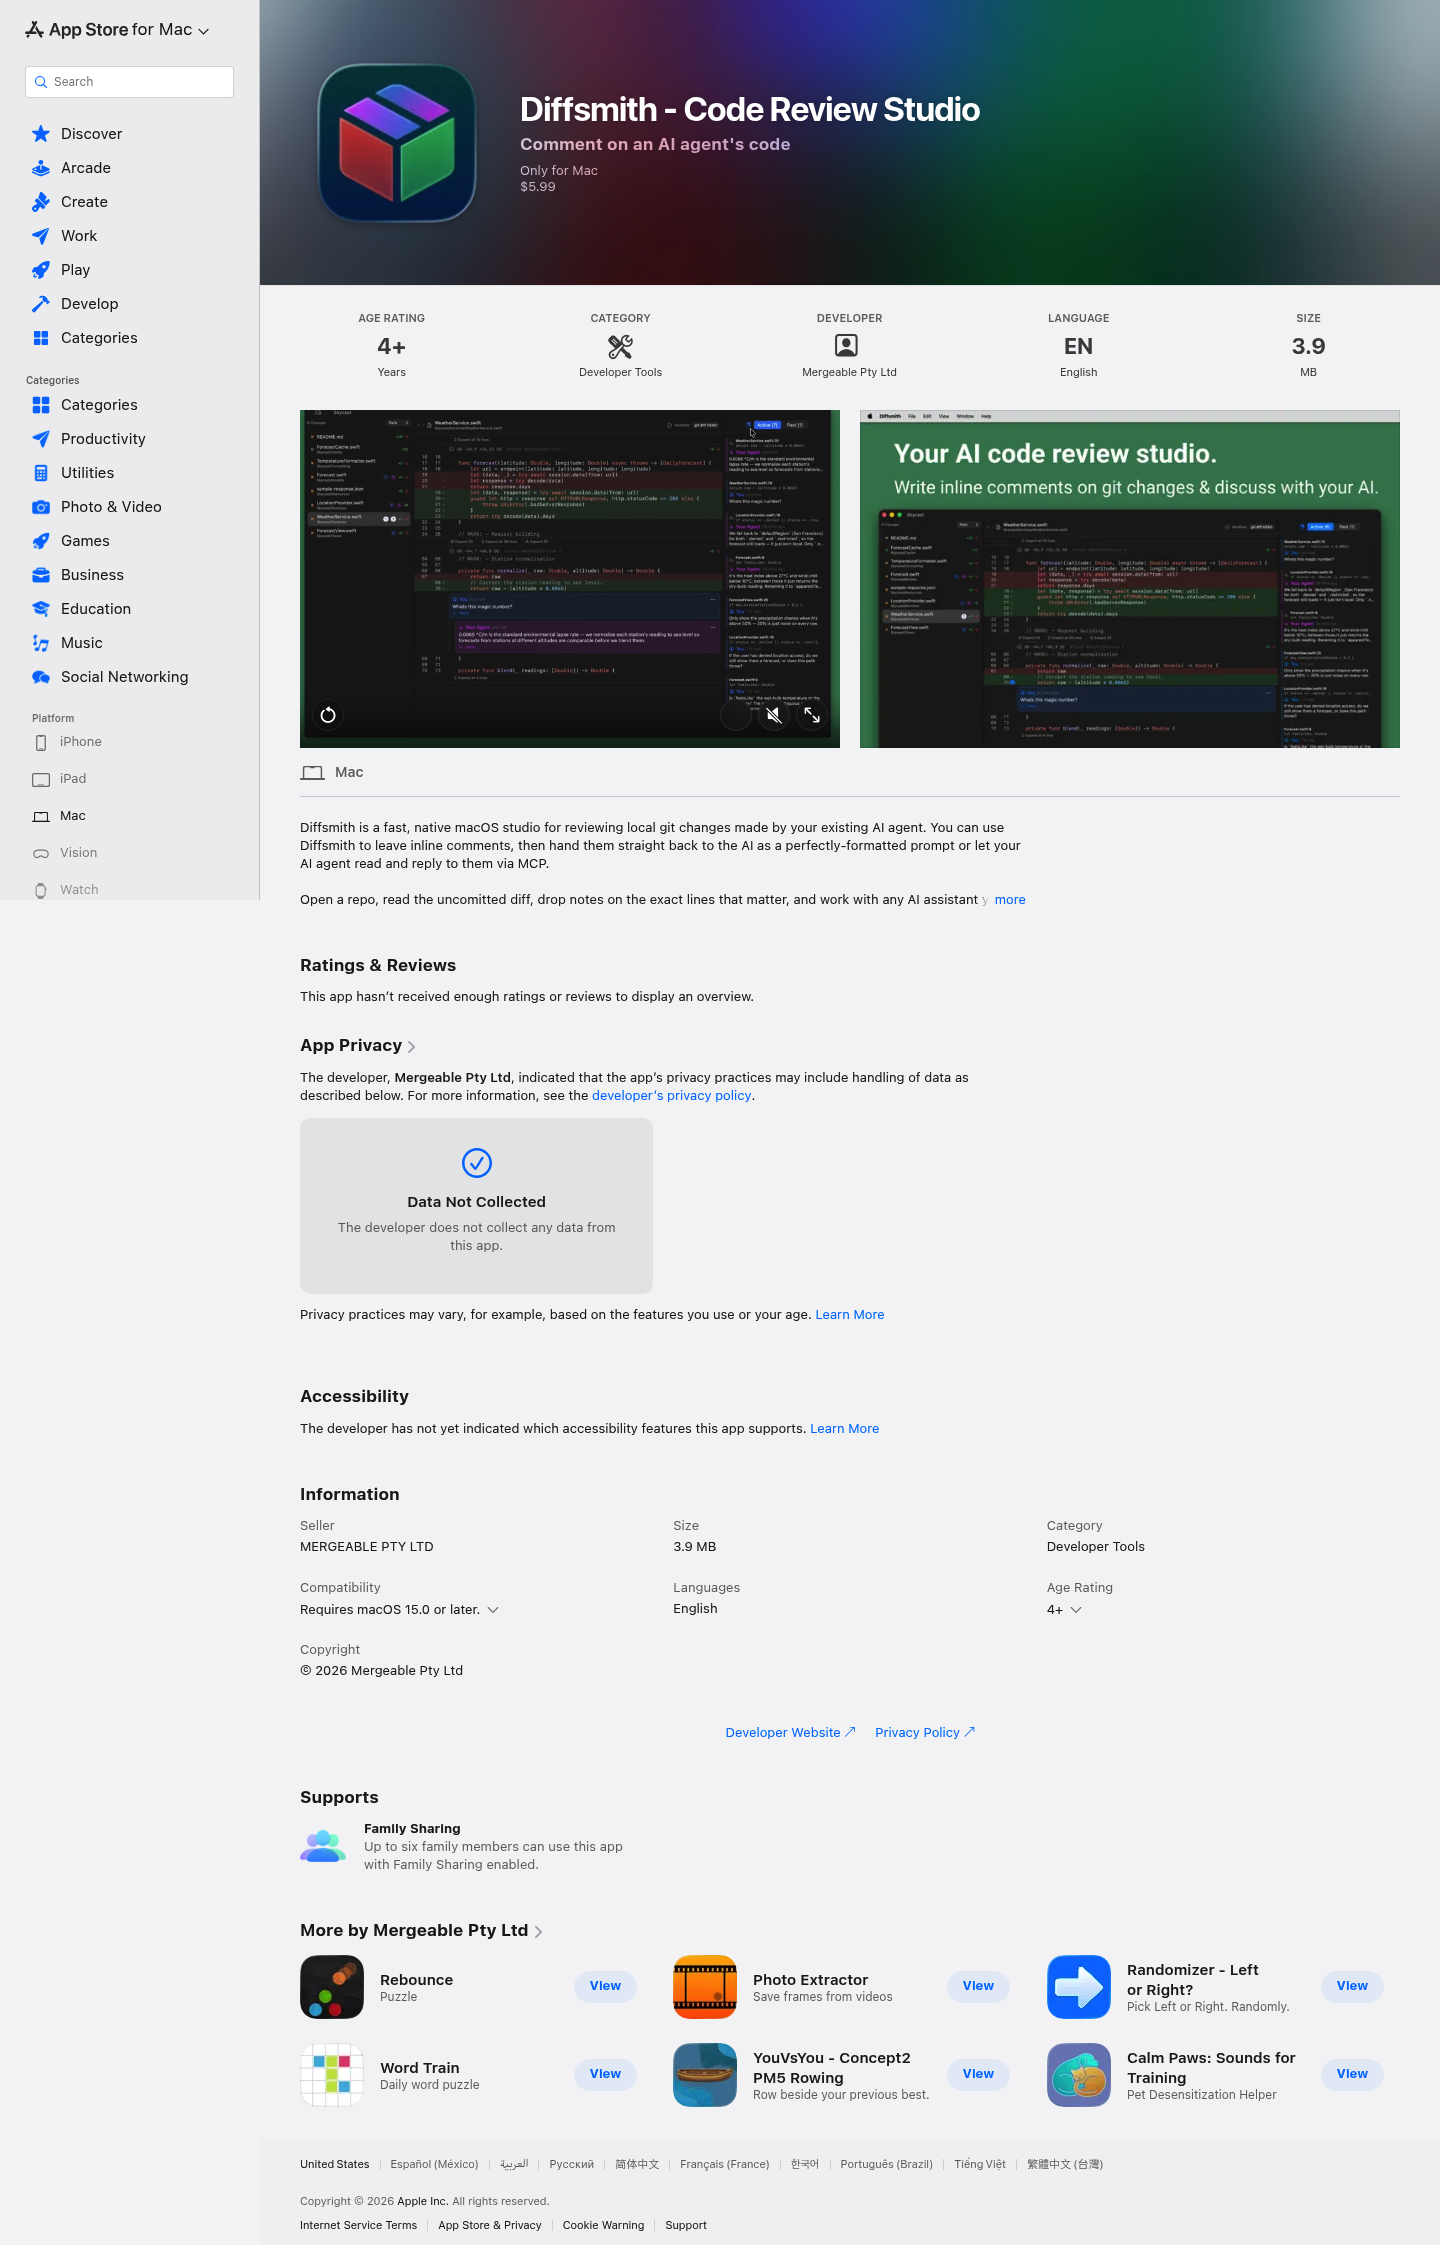This screenshot has width=1440, height=2245.
Task: View Word Train app
Action: pyautogui.click(x=605, y=2074)
